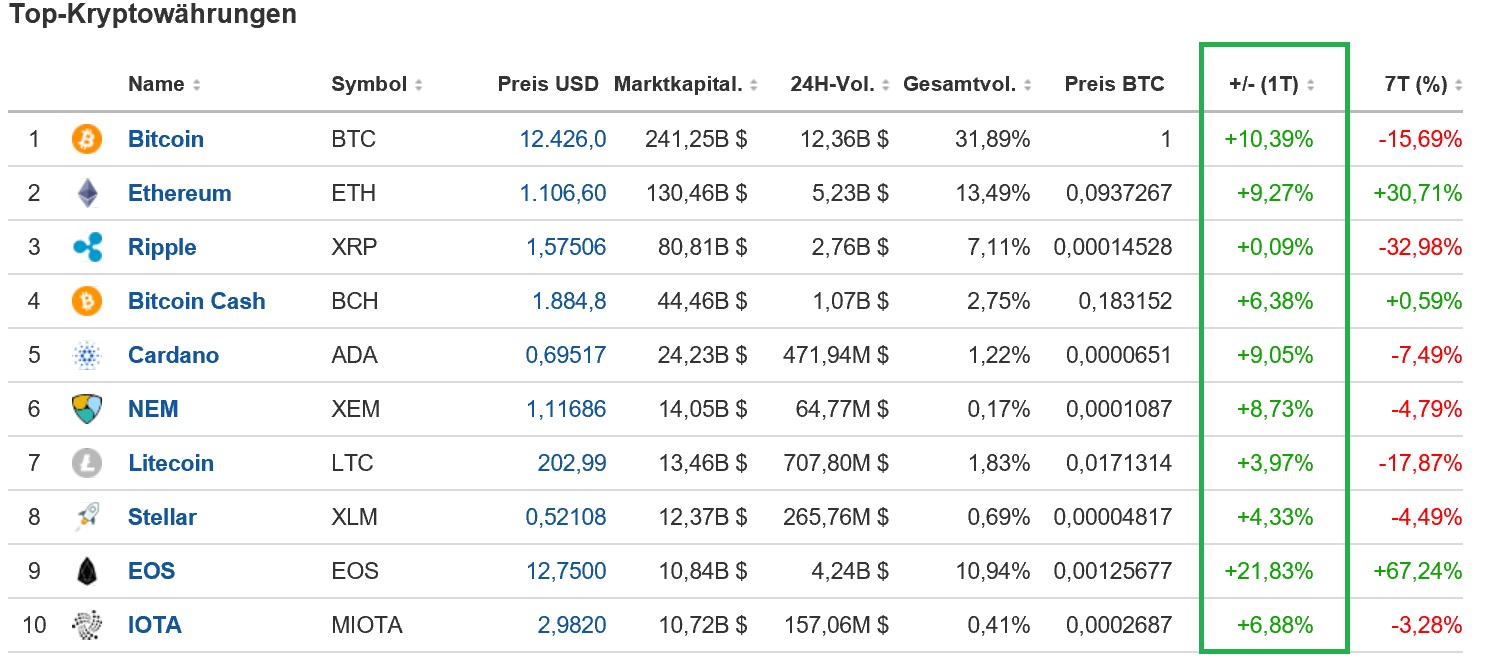Viewport: 1487px width, 658px height.
Task: Click the Ripple blue logo icon
Action: pos(87,247)
